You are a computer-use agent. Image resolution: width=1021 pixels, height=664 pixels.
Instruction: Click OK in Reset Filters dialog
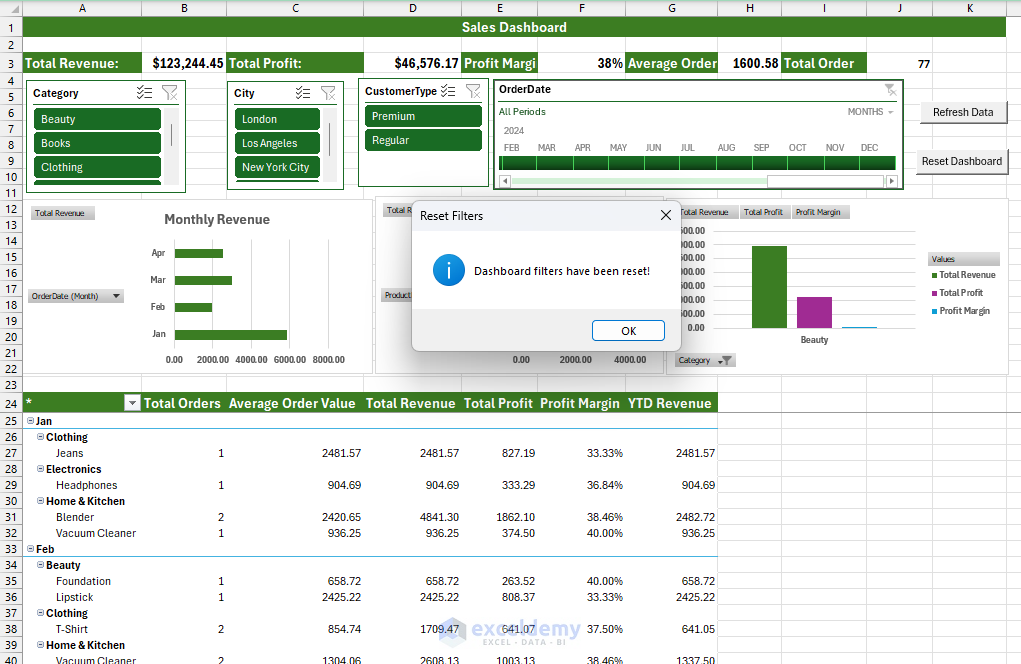pos(628,331)
